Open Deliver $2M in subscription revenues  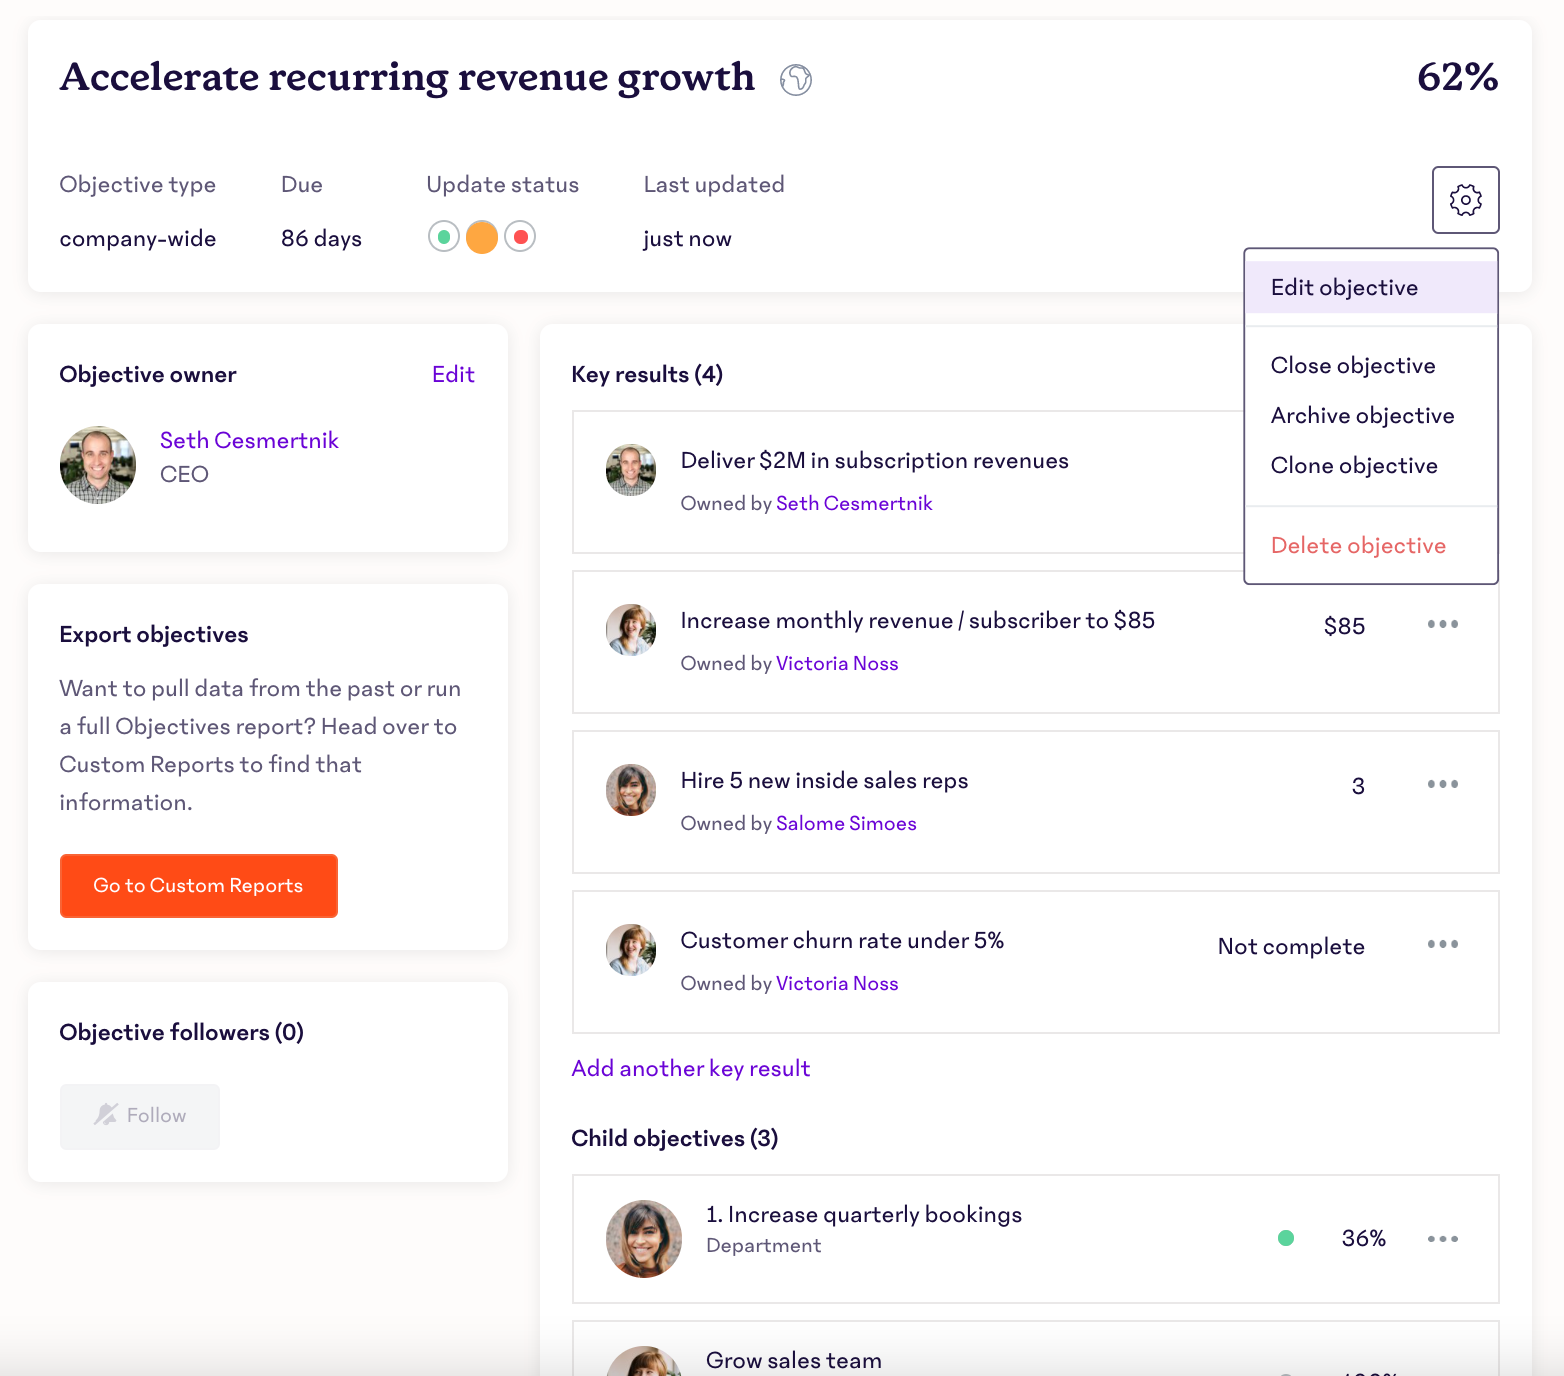[x=875, y=461]
